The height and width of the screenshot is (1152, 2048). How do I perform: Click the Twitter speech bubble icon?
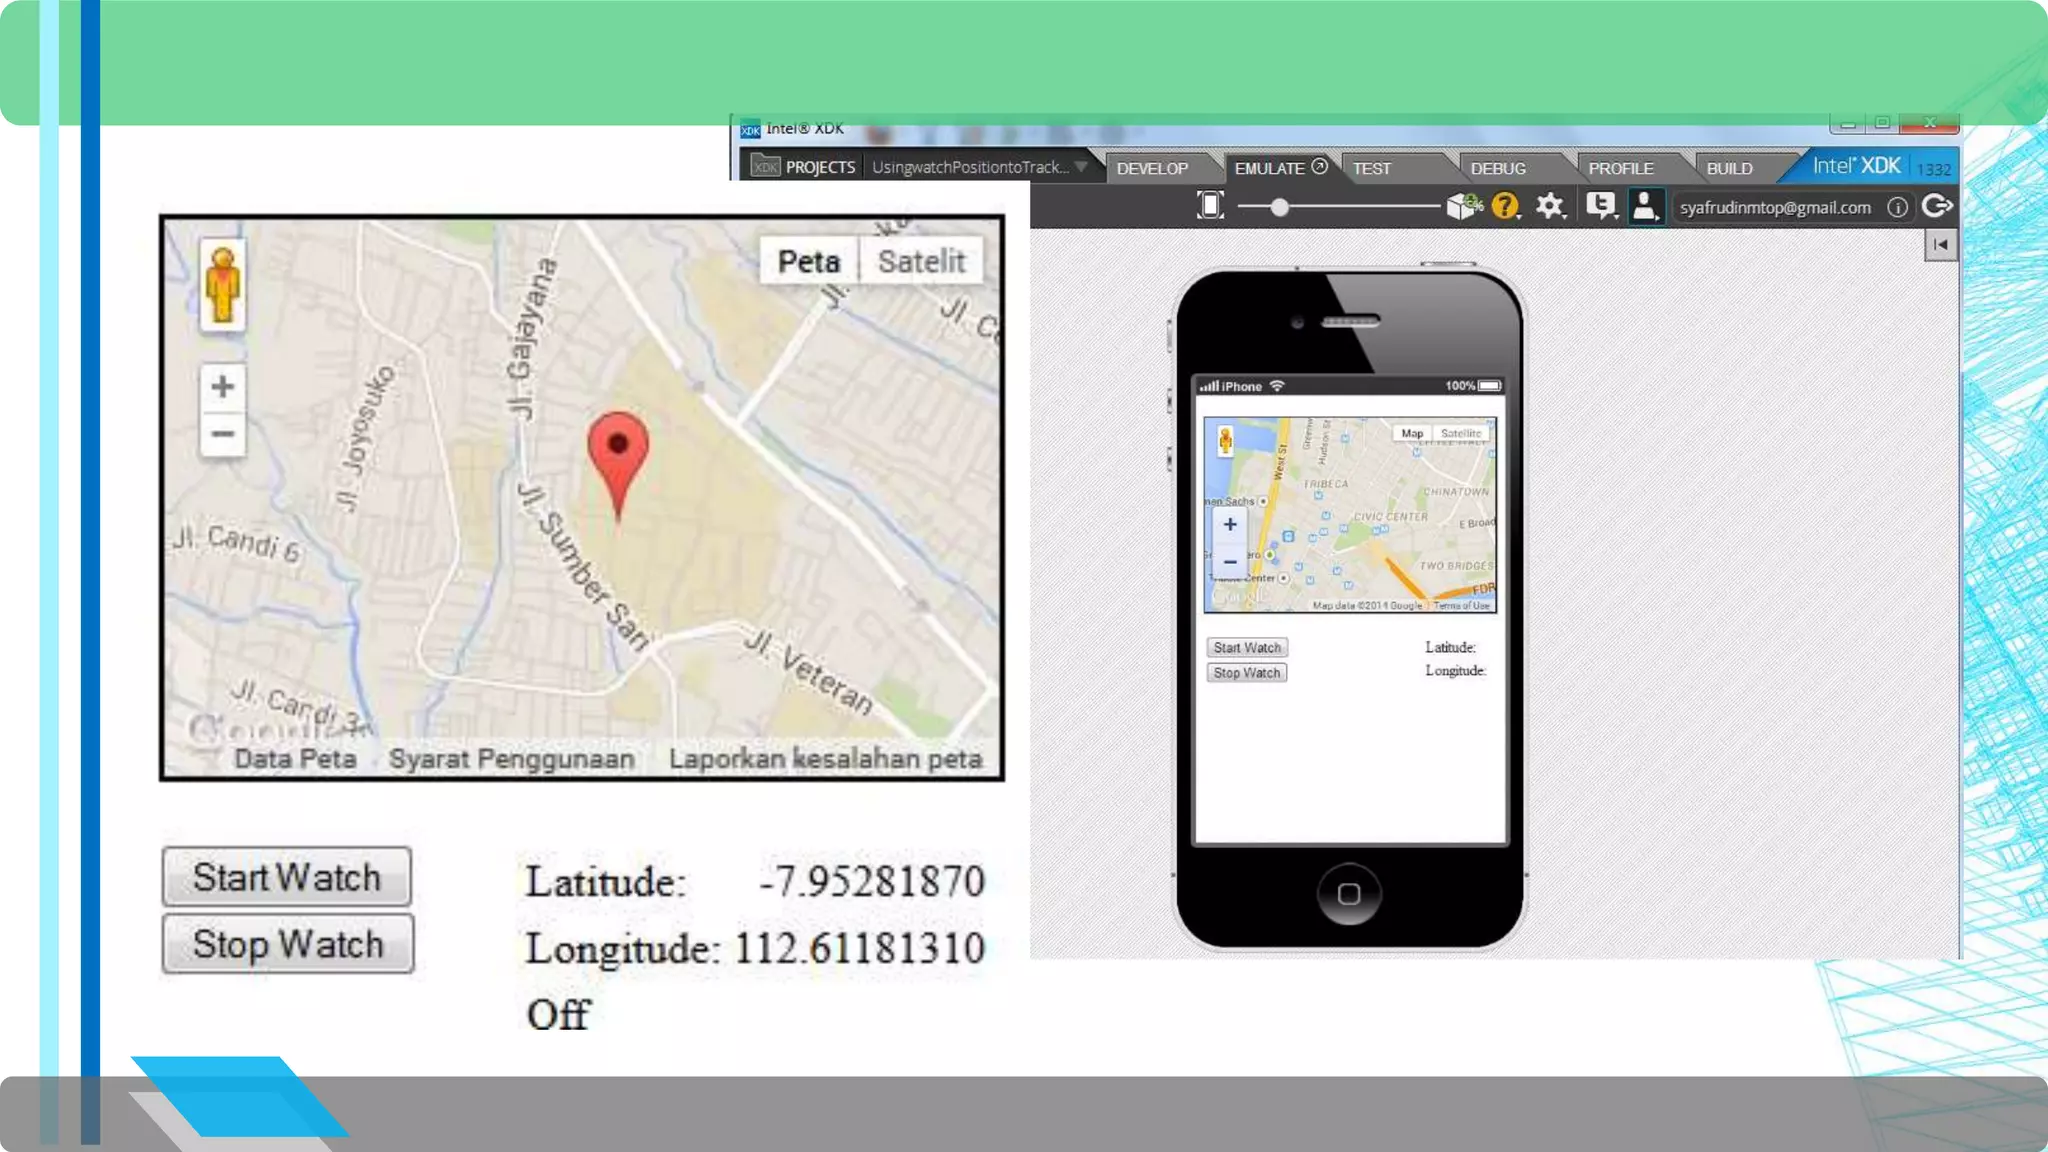point(1600,206)
